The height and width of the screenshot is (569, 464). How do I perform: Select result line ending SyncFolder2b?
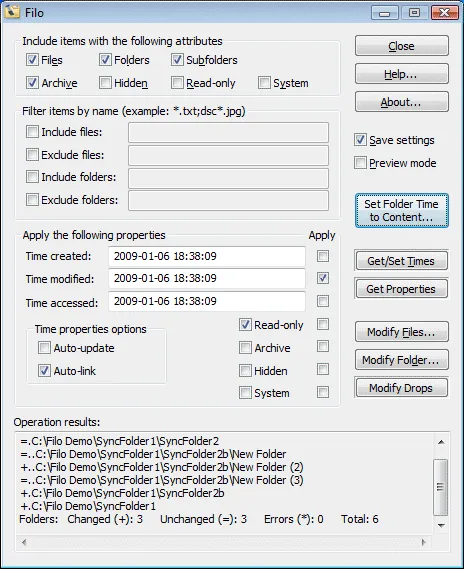point(122,493)
